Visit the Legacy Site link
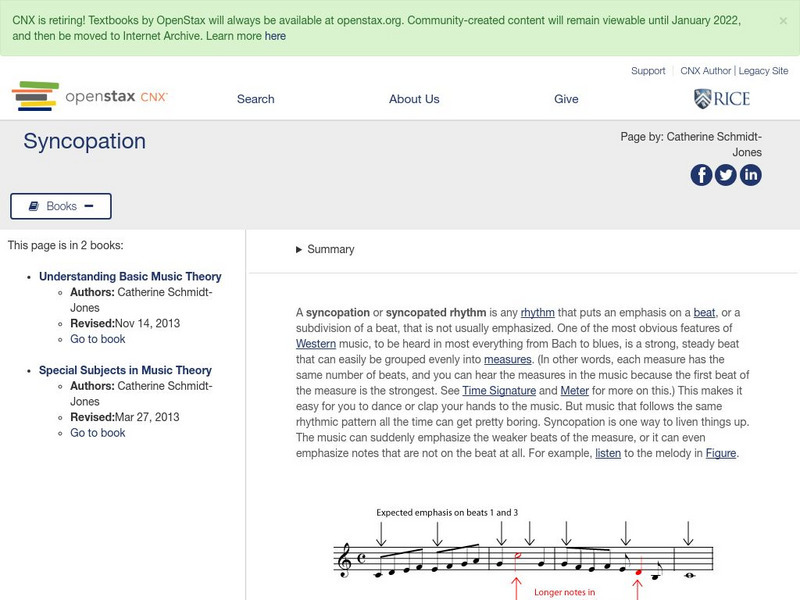 (764, 71)
